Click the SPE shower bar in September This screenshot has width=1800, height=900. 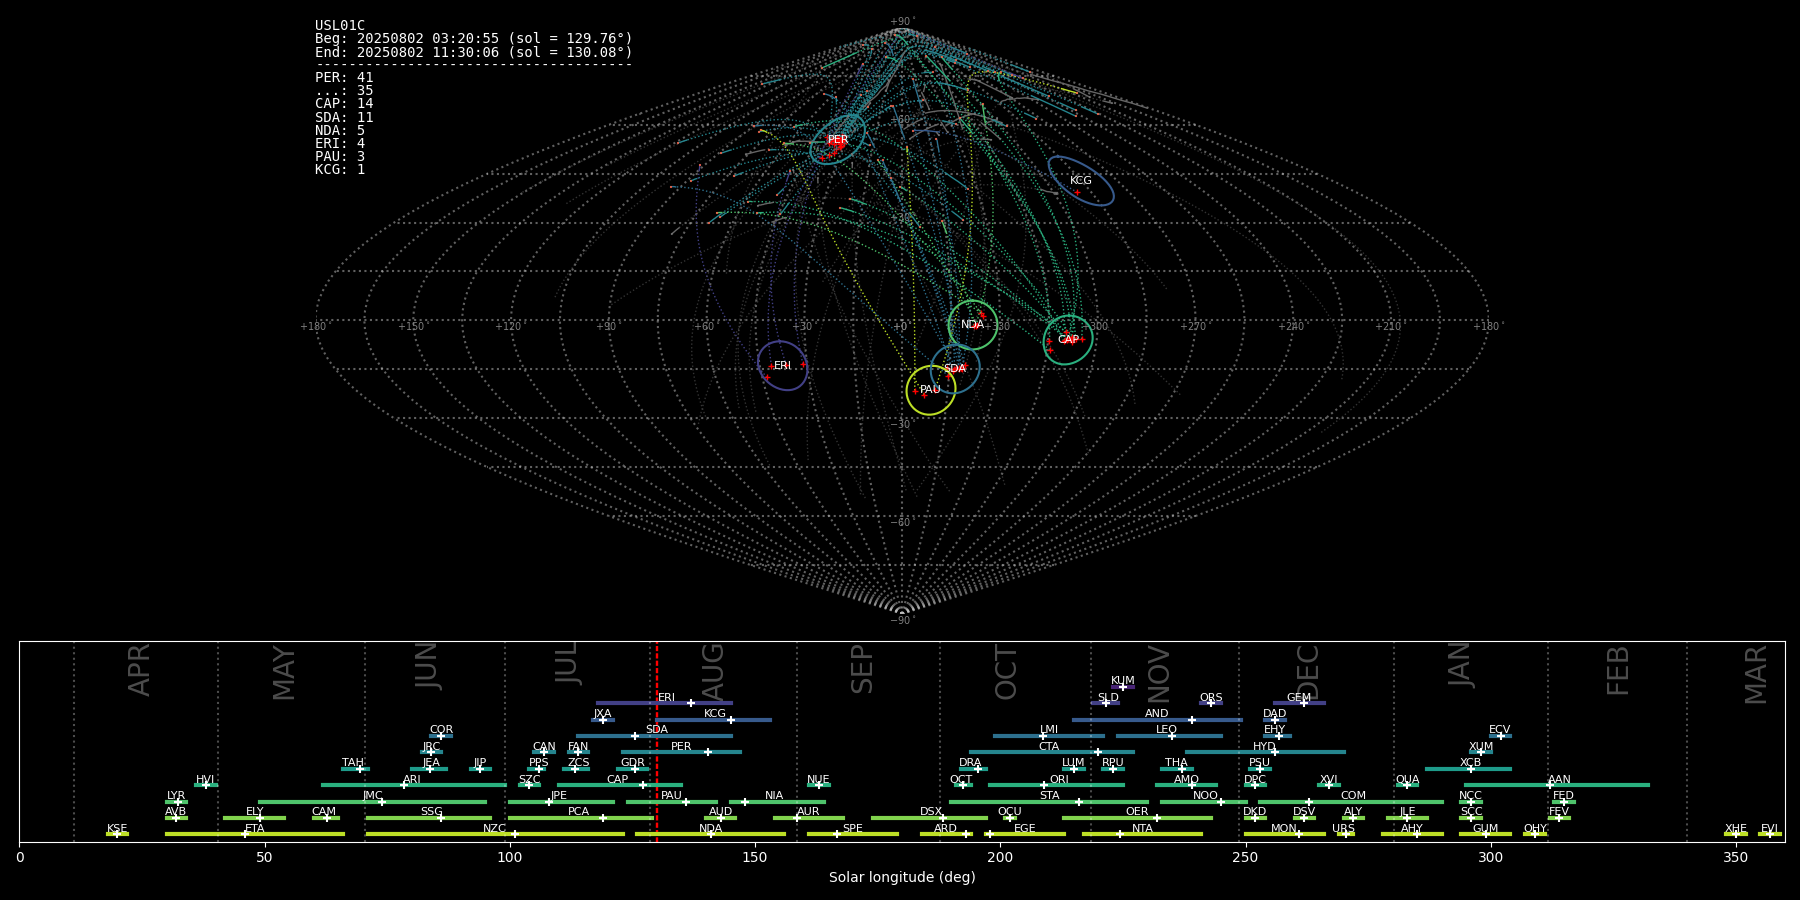pyautogui.click(x=853, y=834)
